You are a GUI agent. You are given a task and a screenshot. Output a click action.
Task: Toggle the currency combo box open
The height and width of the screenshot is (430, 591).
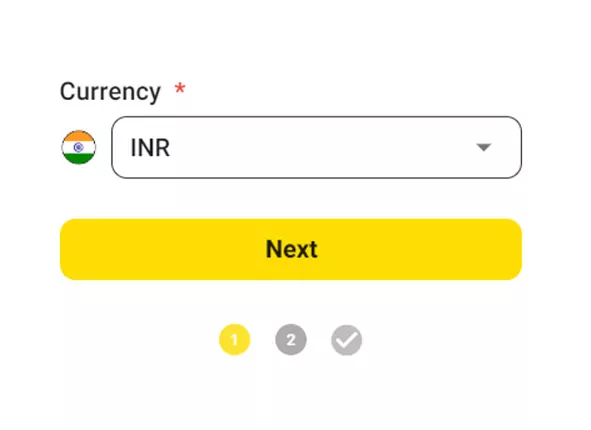coord(317,147)
